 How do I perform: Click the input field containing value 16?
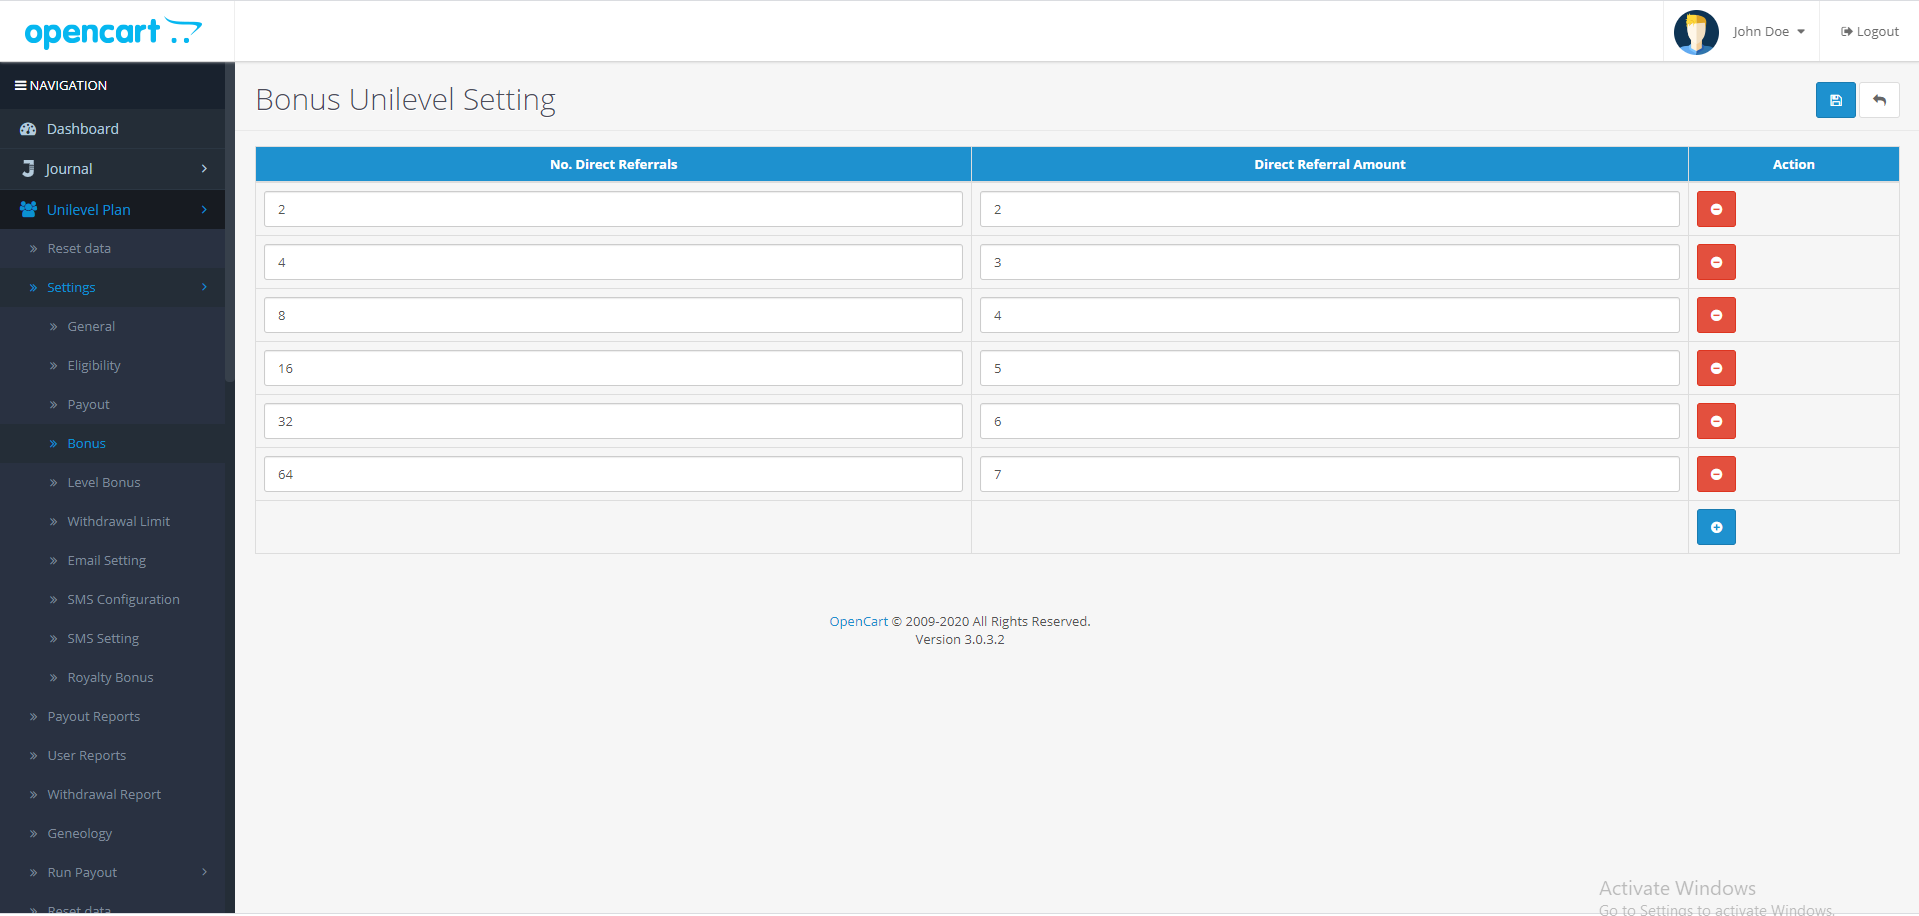coord(613,368)
